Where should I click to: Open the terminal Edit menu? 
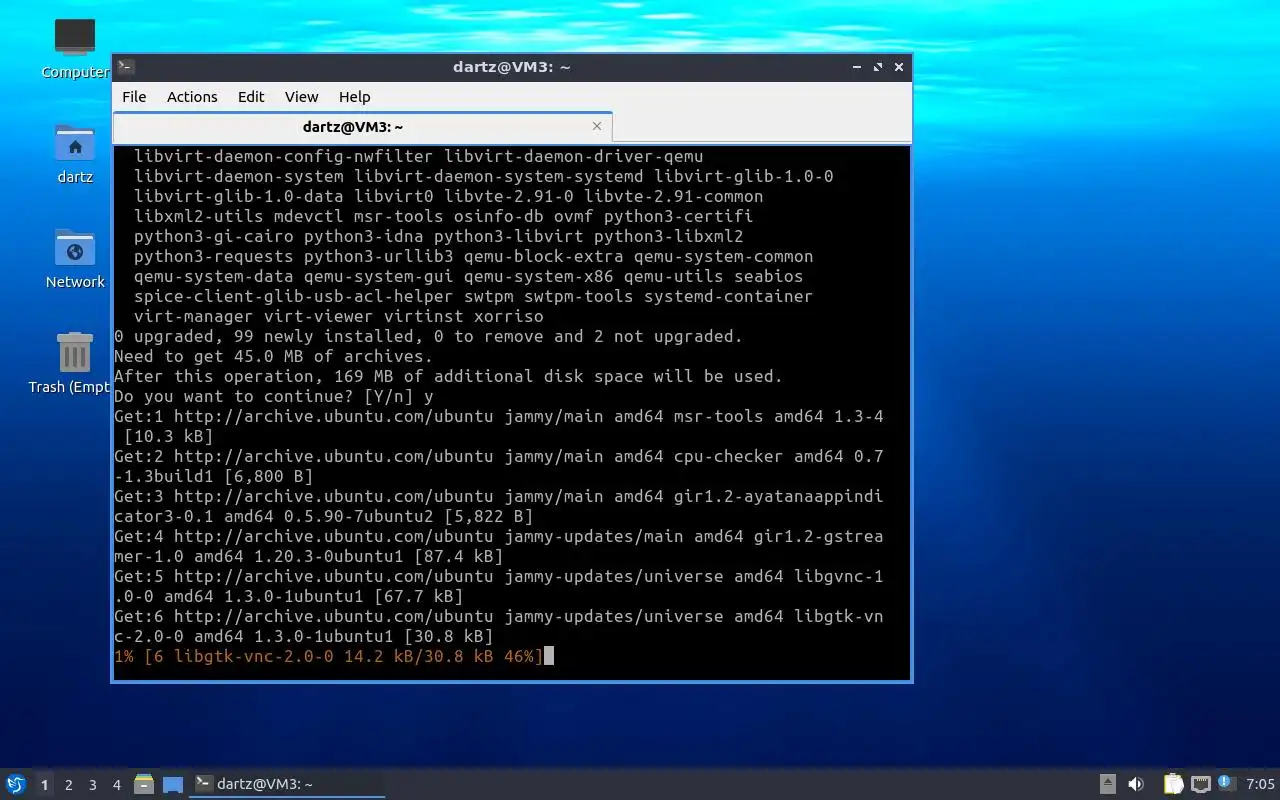(x=251, y=97)
